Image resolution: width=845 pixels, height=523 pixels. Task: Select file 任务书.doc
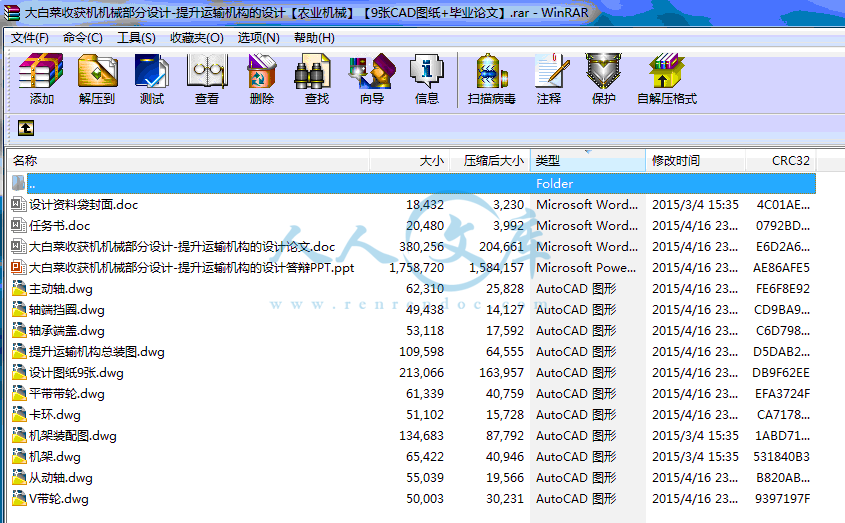pos(59,225)
